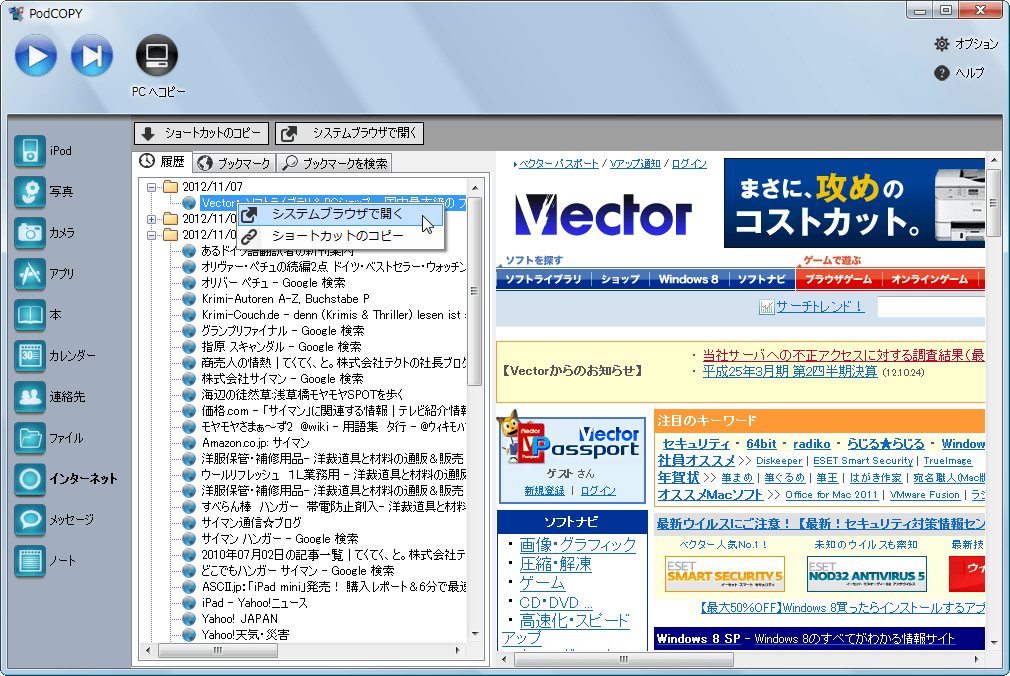Viewport: 1010px width, 676px height.
Task: Select 指原 スキャンダル - Google 検索 entry
Action: point(281,347)
